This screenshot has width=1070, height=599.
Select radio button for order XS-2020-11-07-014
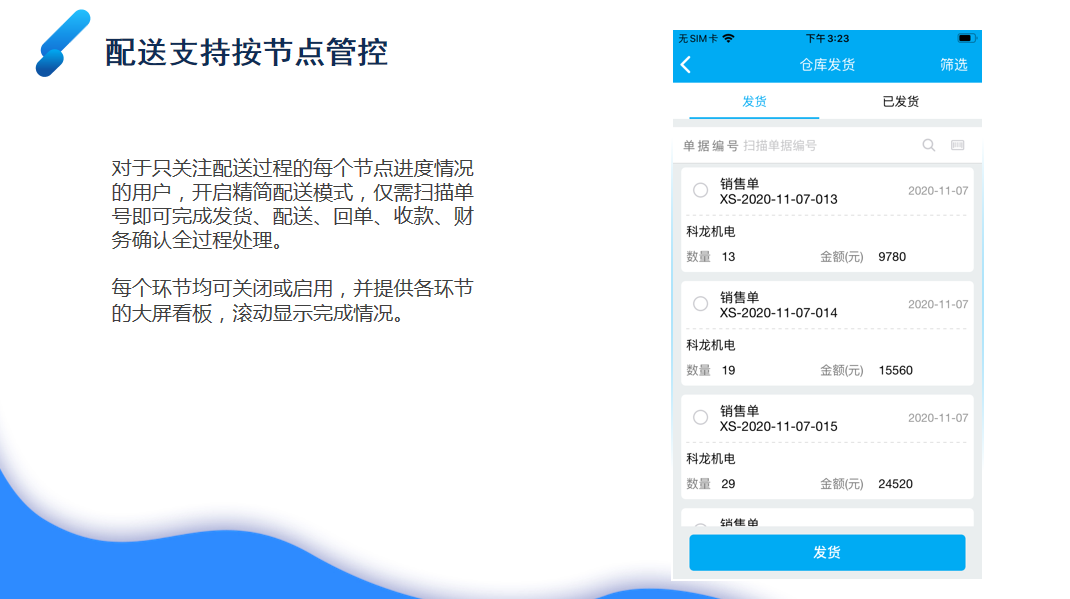pyautogui.click(x=700, y=304)
